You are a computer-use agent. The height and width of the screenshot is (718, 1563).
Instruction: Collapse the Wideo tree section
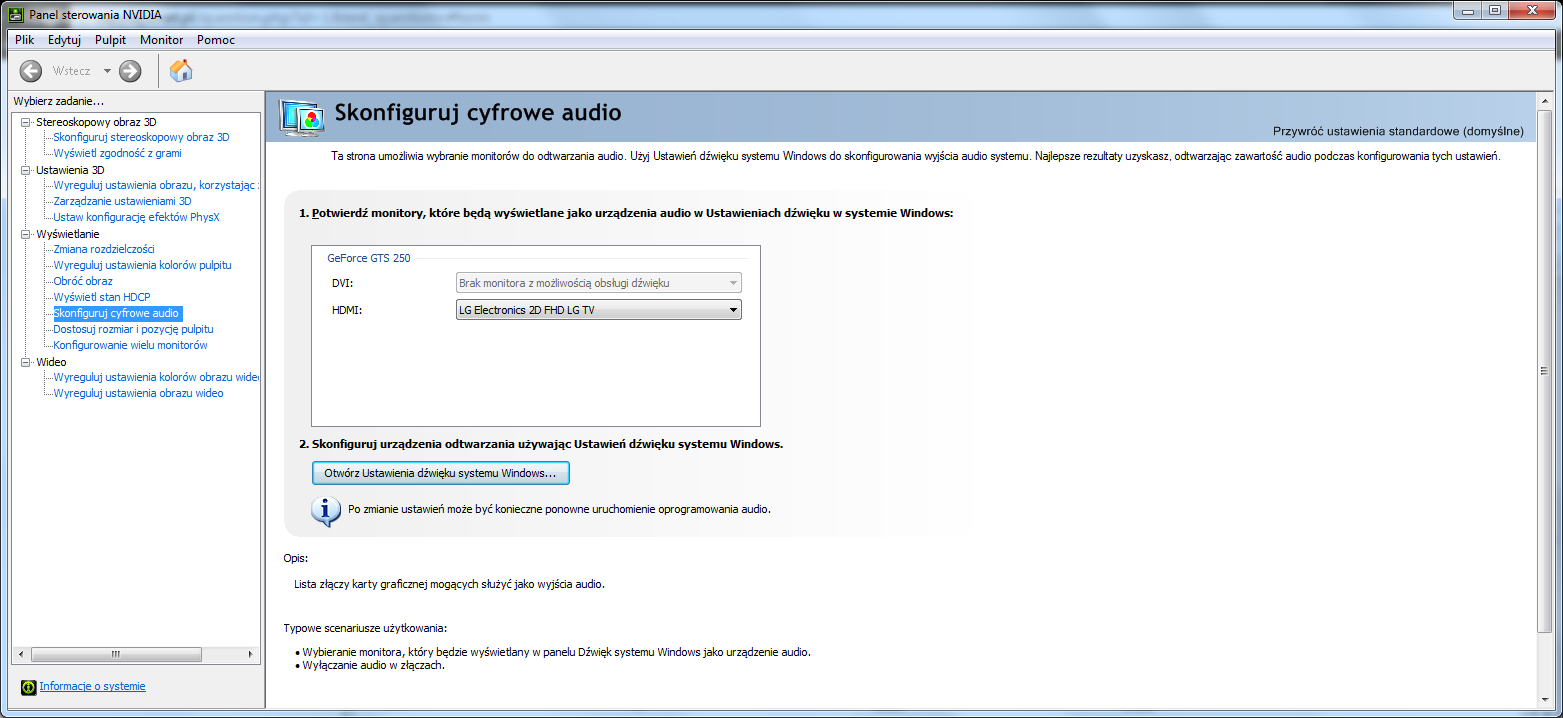point(27,362)
